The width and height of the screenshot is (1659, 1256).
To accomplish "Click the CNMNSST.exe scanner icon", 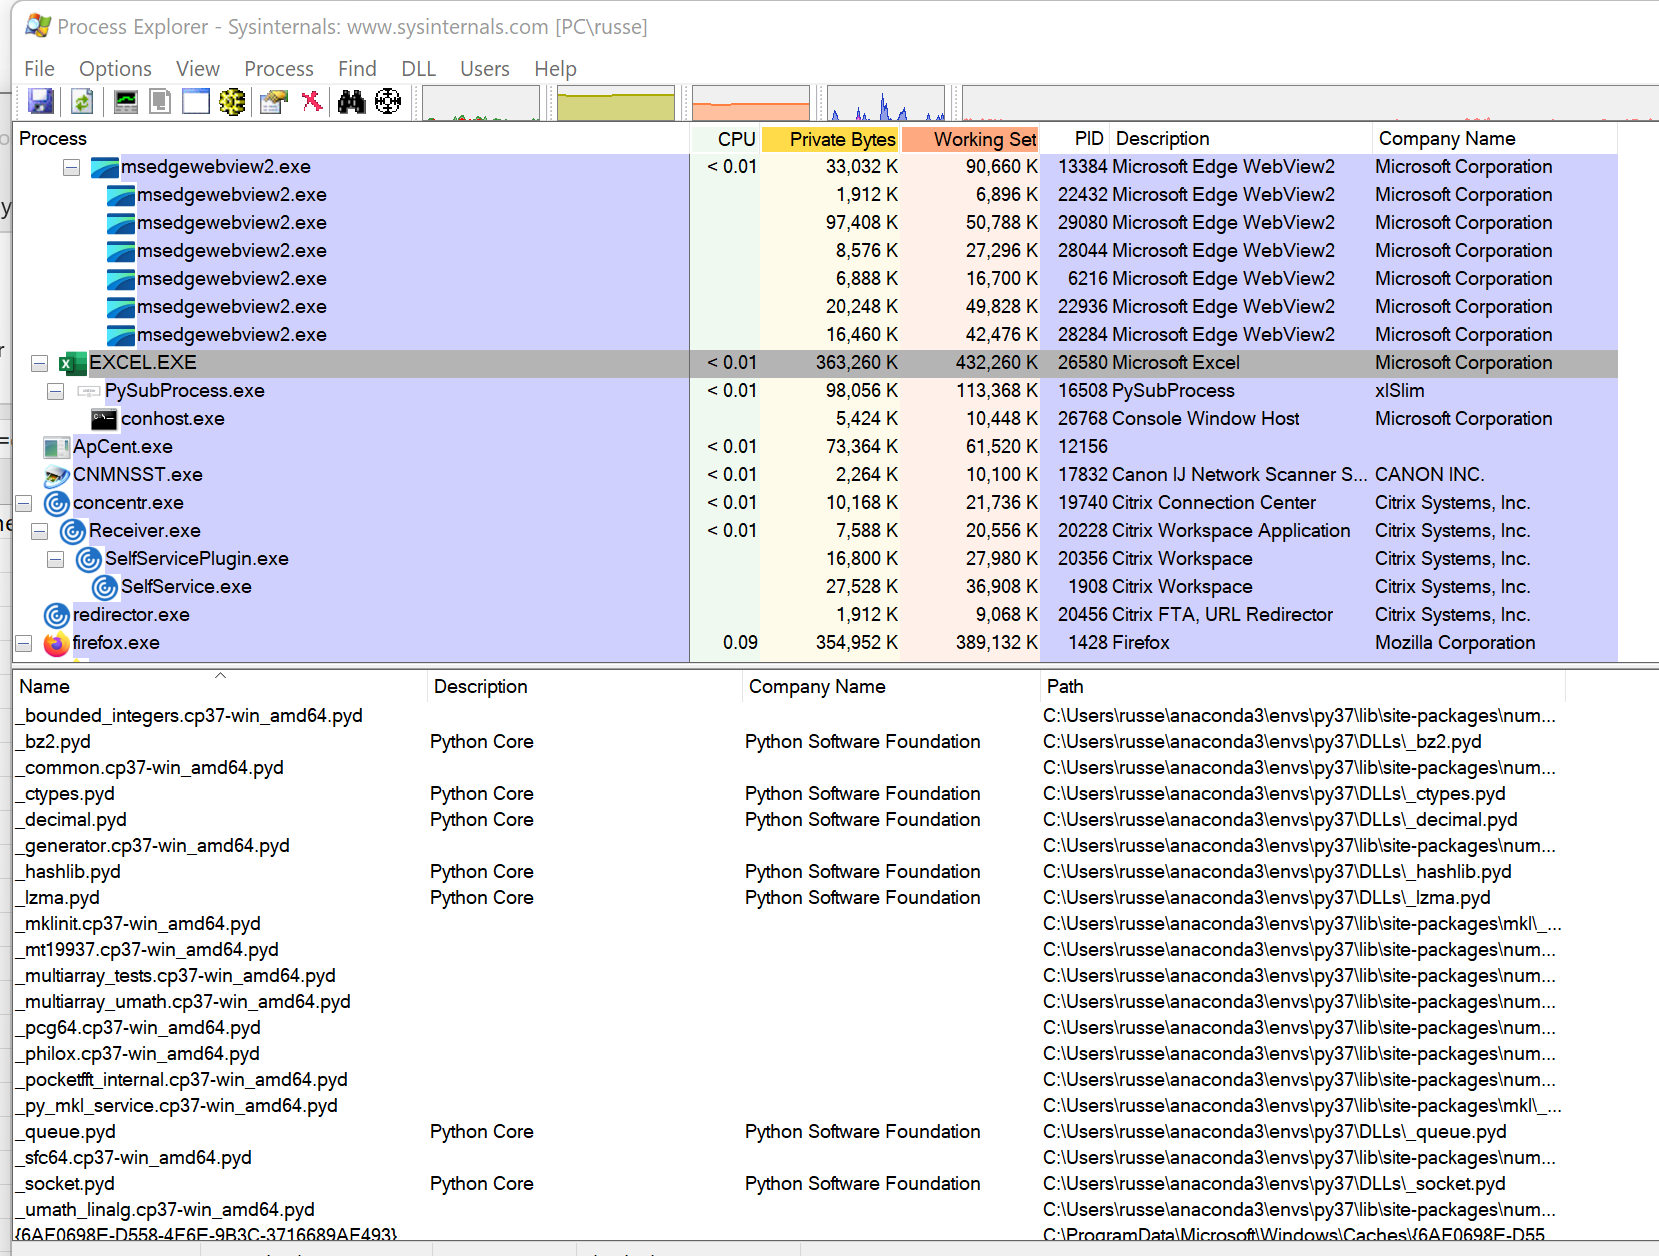I will pos(57,475).
